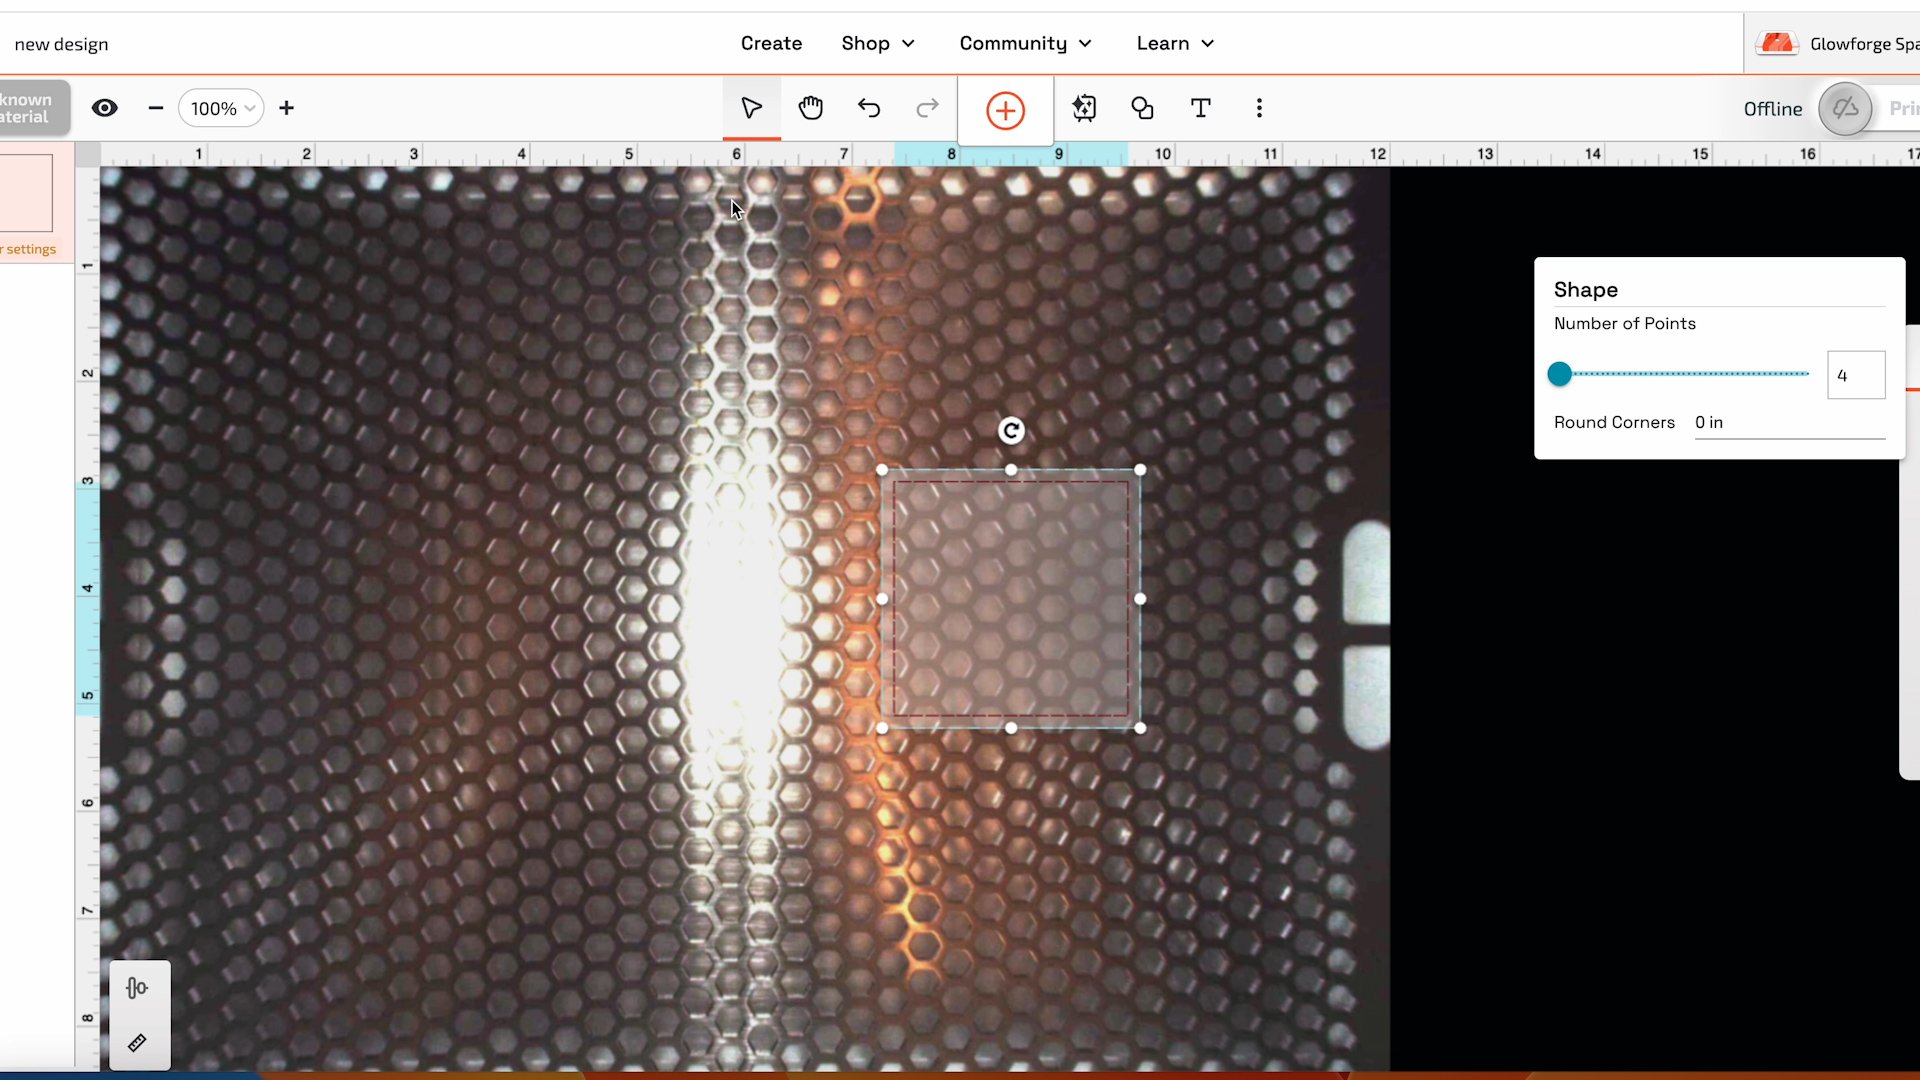Click the redo button
The height and width of the screenshot is (1080, 1920).
pos(927,108)
